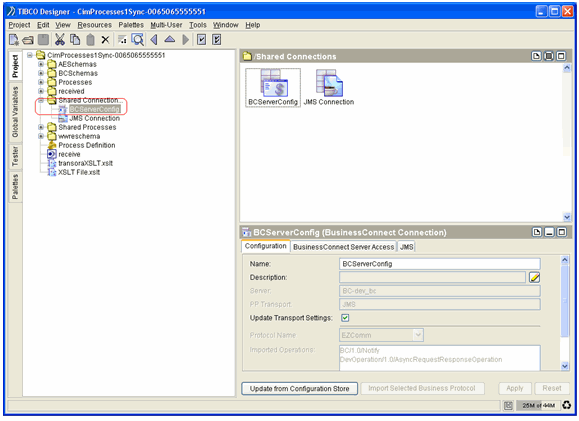Image resolution: width=579 pixels, height=421 pixels.
Task: Click the Open Project toolbar icon
Action: pos(28,40)
